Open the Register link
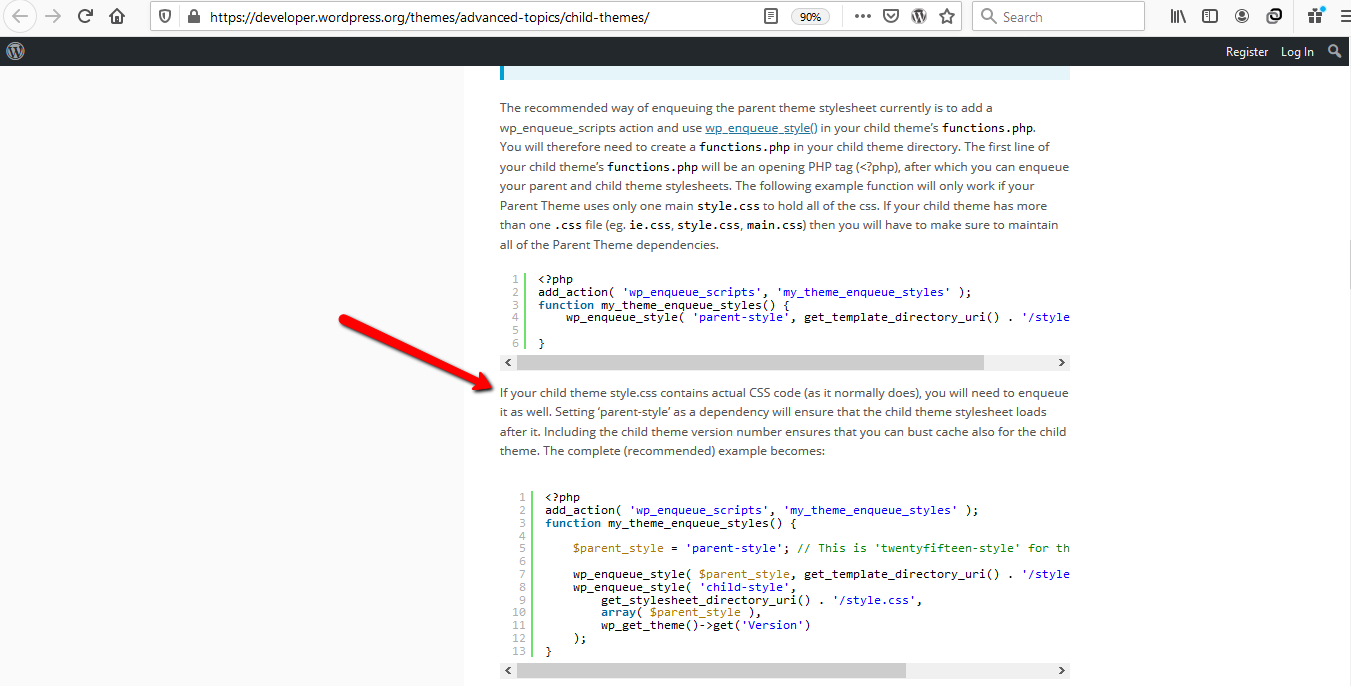Image resolution: width=1351 pixels, height=686 pixels. tap(1247, 52)
